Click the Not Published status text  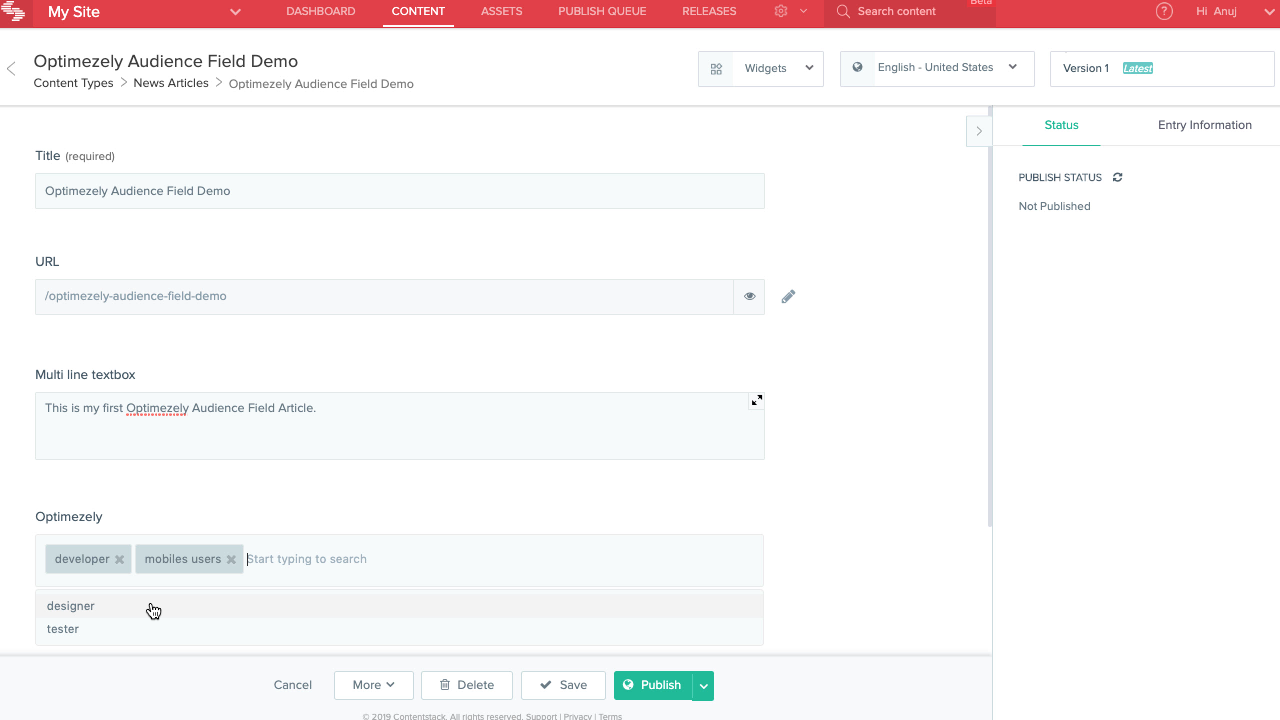click(1054, 206)
